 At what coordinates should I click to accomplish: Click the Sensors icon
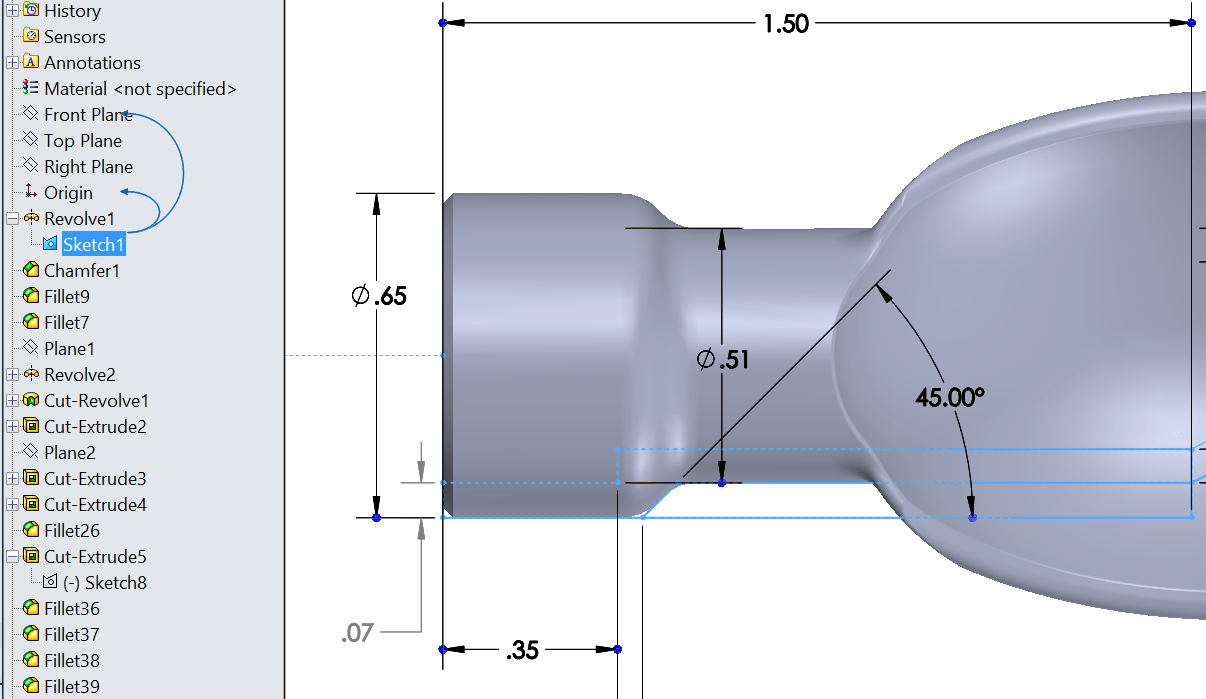(x=30, y=36)
